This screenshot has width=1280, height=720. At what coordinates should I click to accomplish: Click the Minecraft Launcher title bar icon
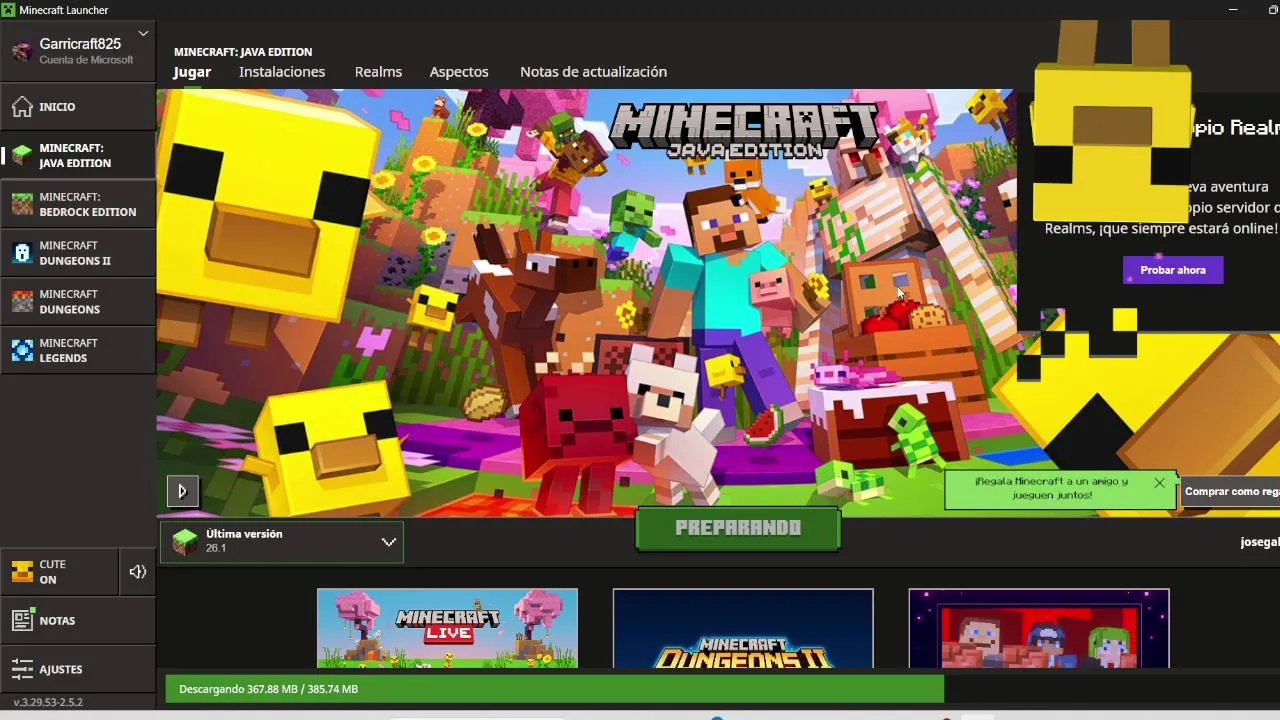(x=8, y=10)
